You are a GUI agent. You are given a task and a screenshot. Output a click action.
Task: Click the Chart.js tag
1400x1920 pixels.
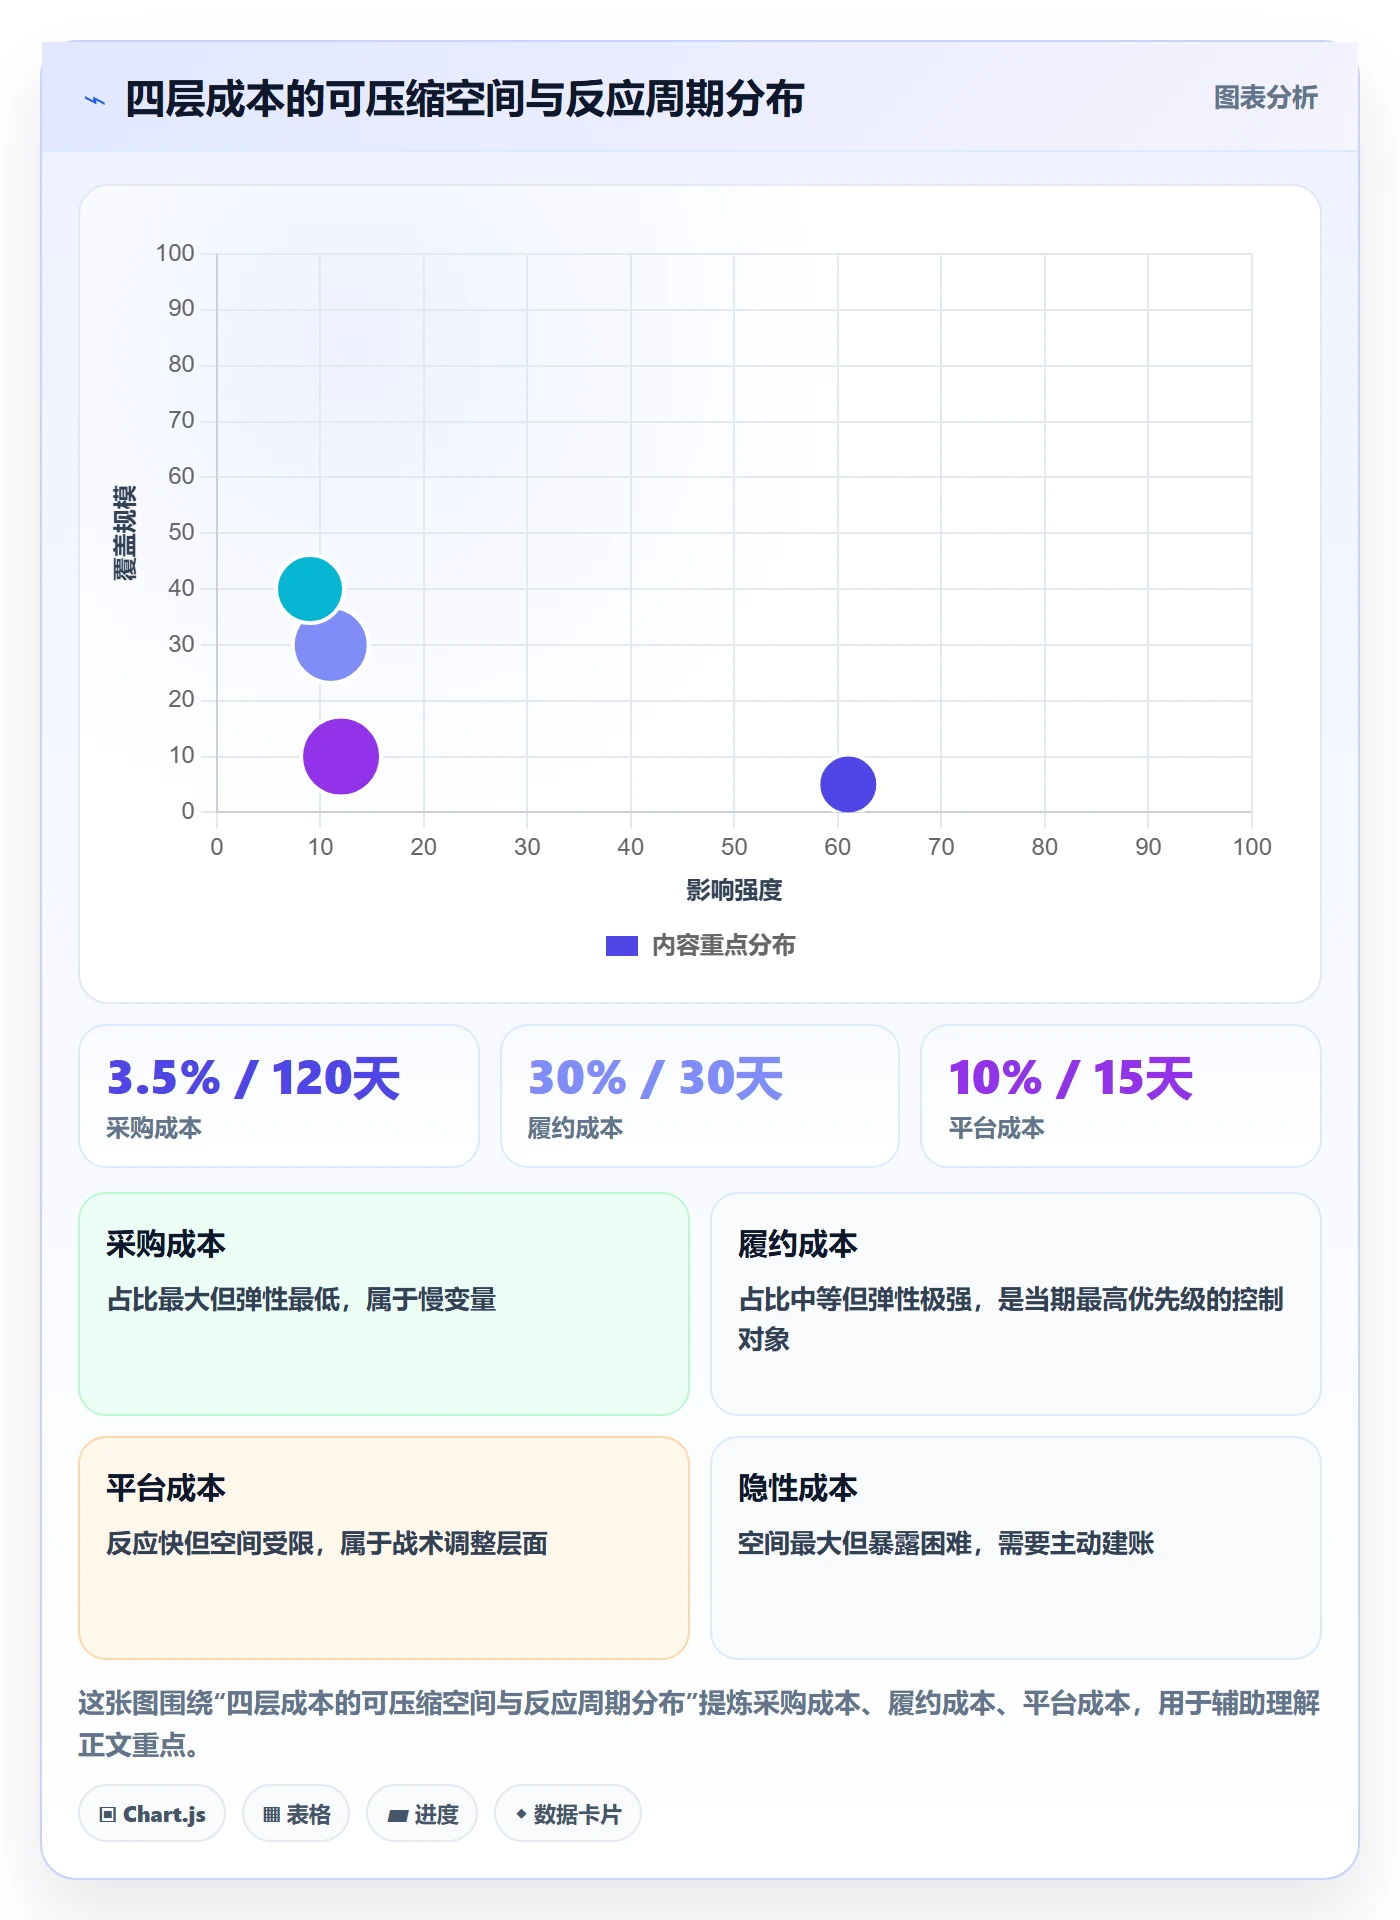tap(152, 1814)
